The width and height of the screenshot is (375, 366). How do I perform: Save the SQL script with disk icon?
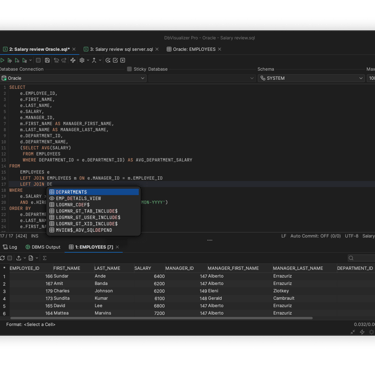[x=47, y=60]
